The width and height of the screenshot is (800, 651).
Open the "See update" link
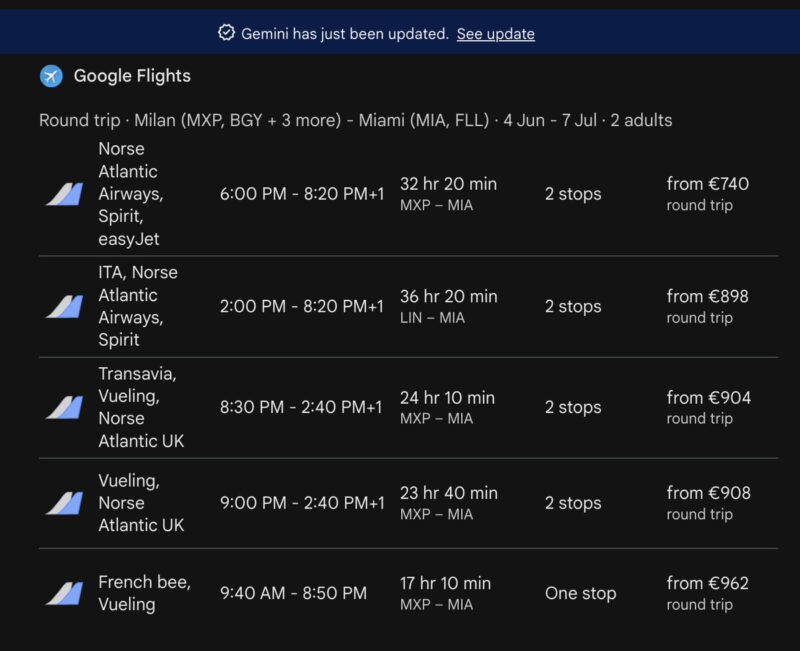tap(495, 34)
